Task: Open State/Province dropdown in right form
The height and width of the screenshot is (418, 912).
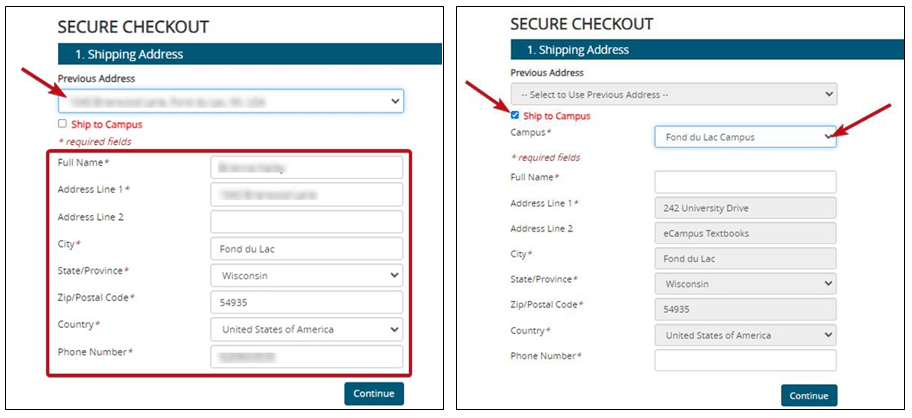Action: point(745,283)
